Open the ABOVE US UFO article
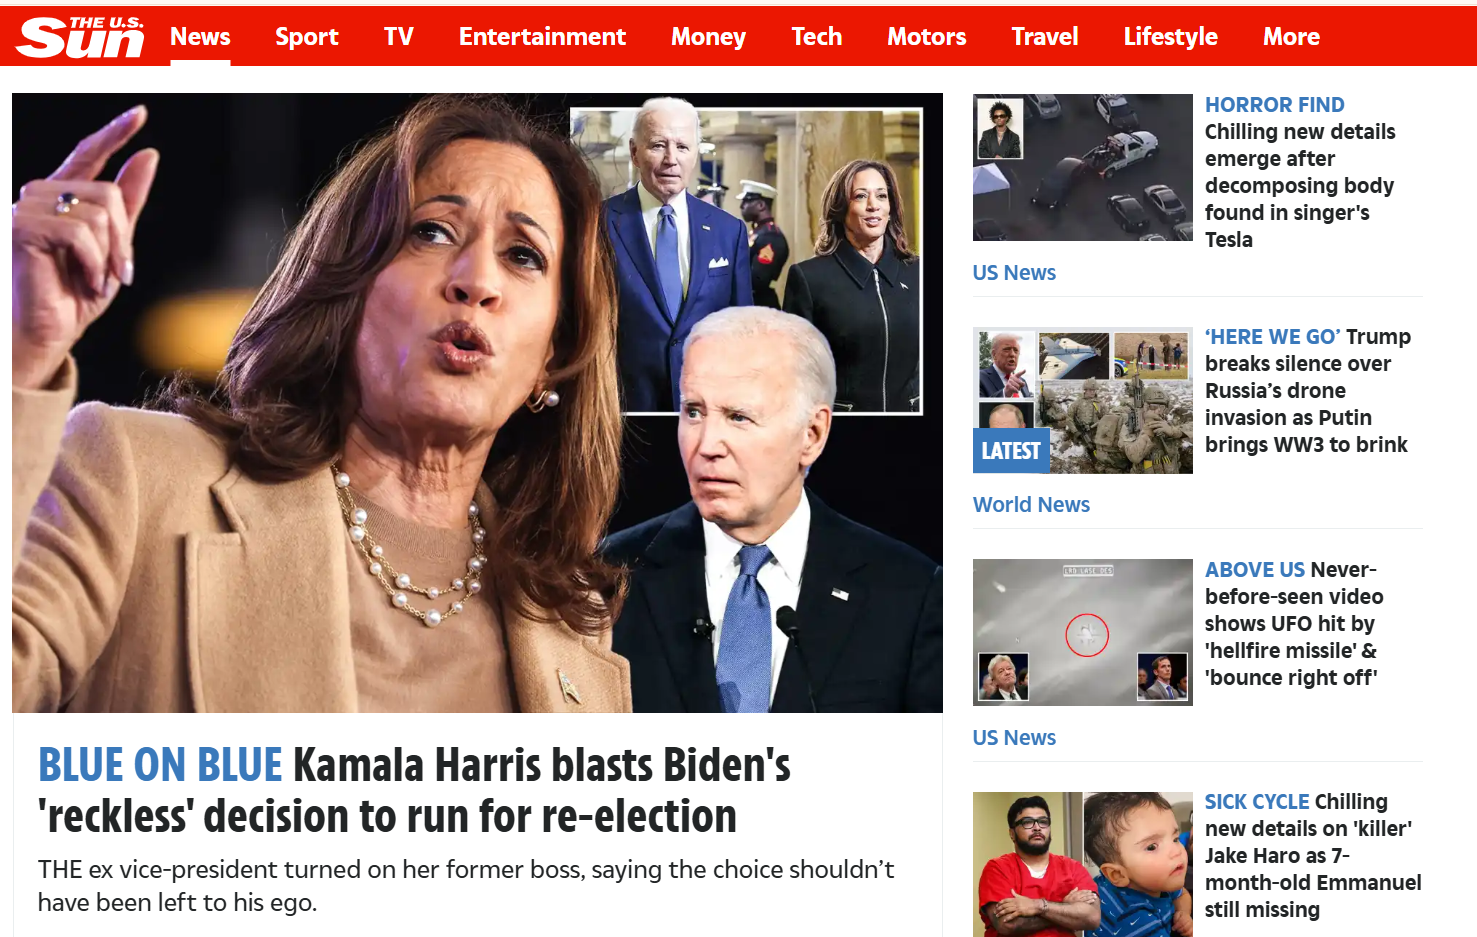Image resolution: width=1477 pixels, height=937 pixels. (x=1294, y=623)
